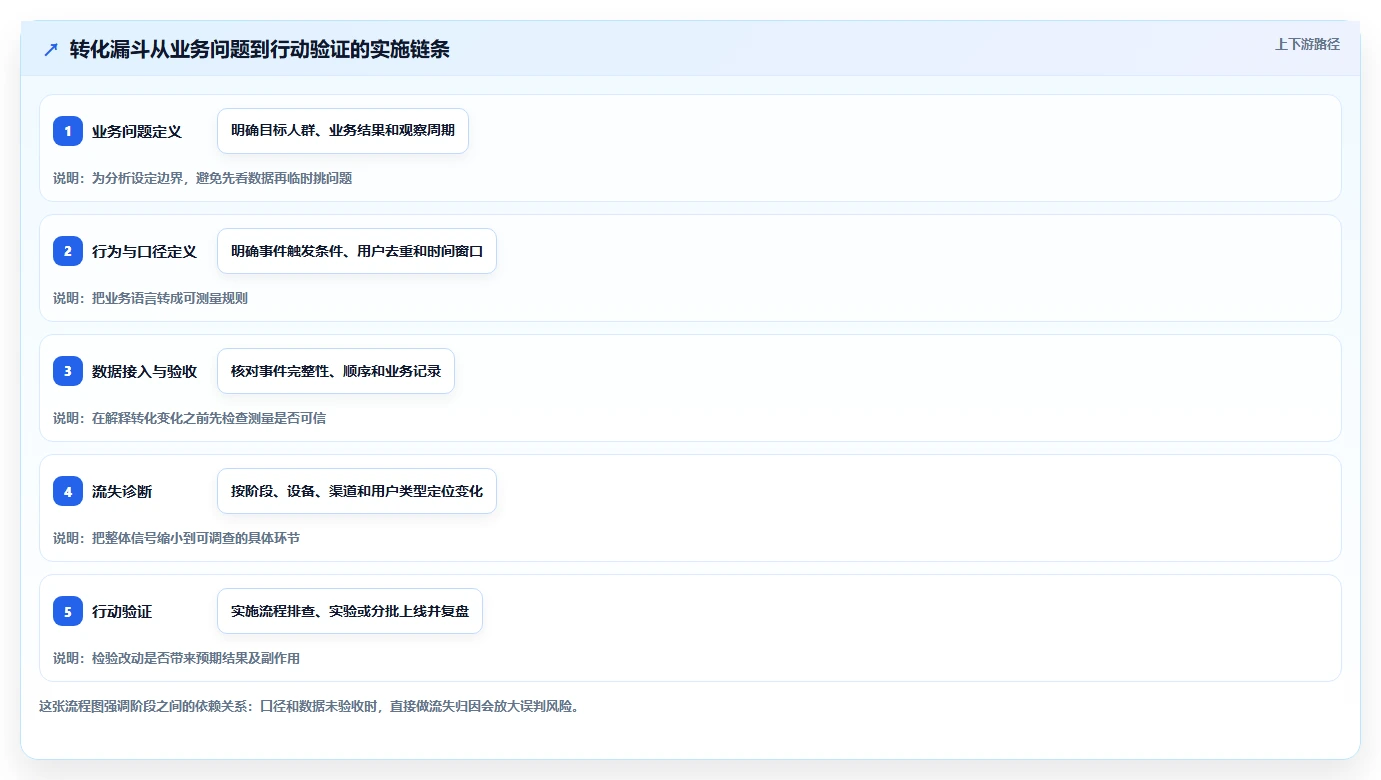
Task: Click the note 在解释转化变化之前先检查测量是否可信
Action: 209,418
